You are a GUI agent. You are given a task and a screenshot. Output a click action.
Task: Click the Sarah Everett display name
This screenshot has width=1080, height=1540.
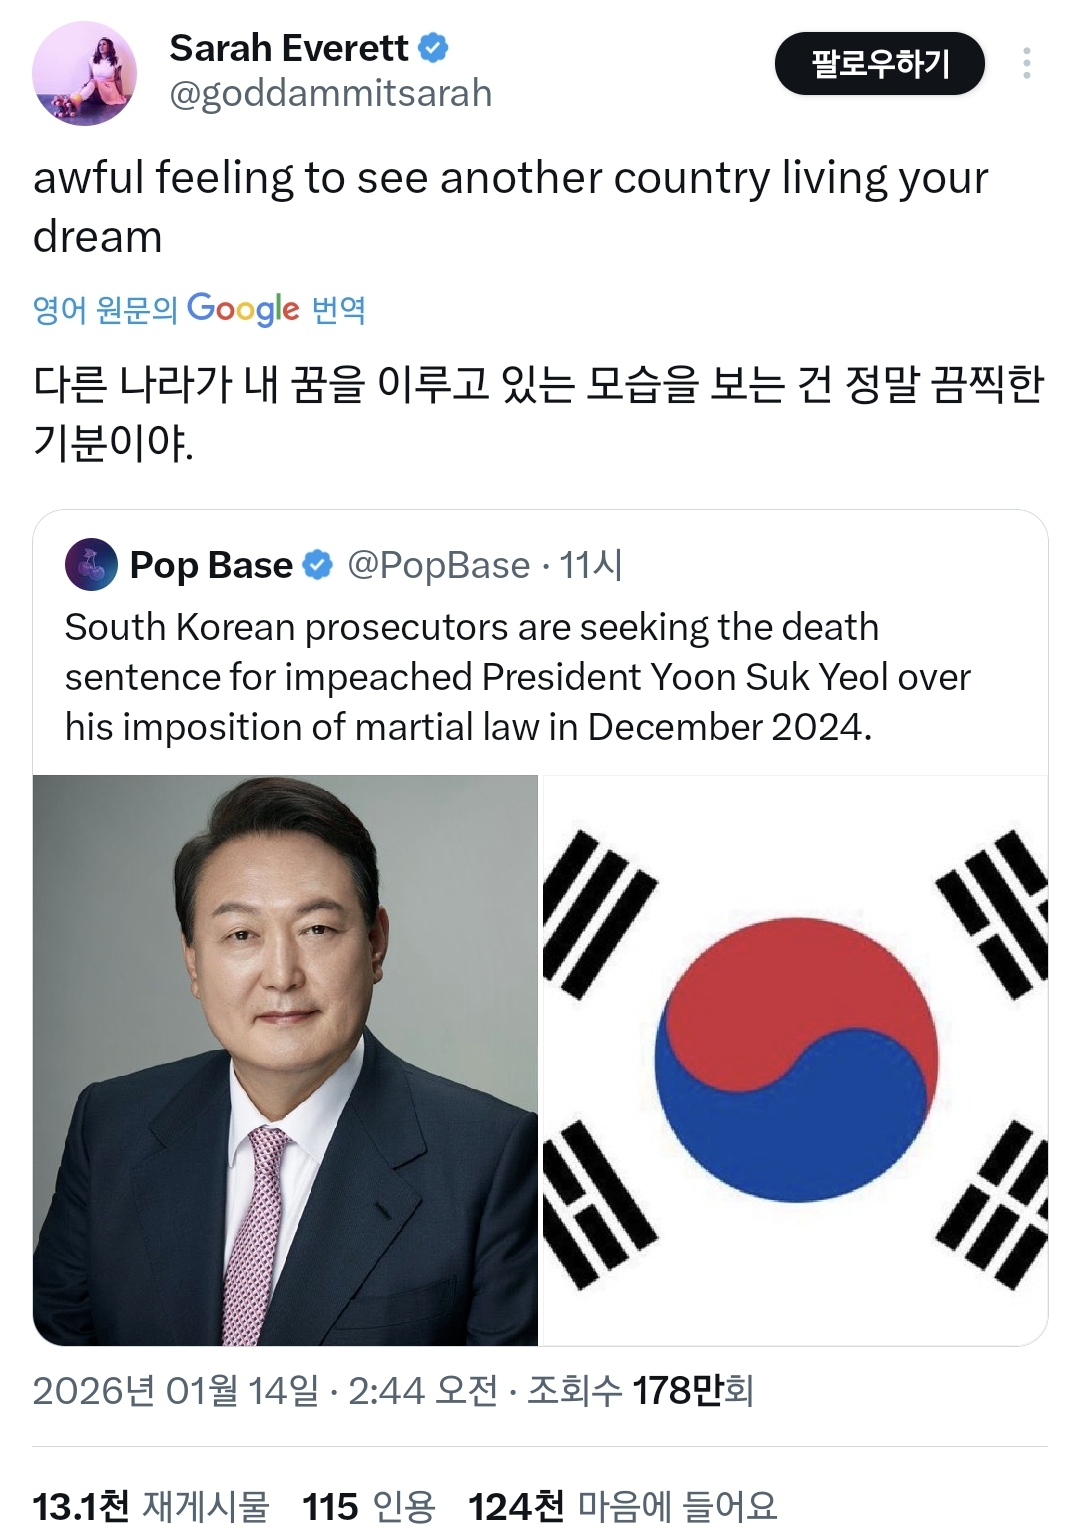tap(289, 47)
